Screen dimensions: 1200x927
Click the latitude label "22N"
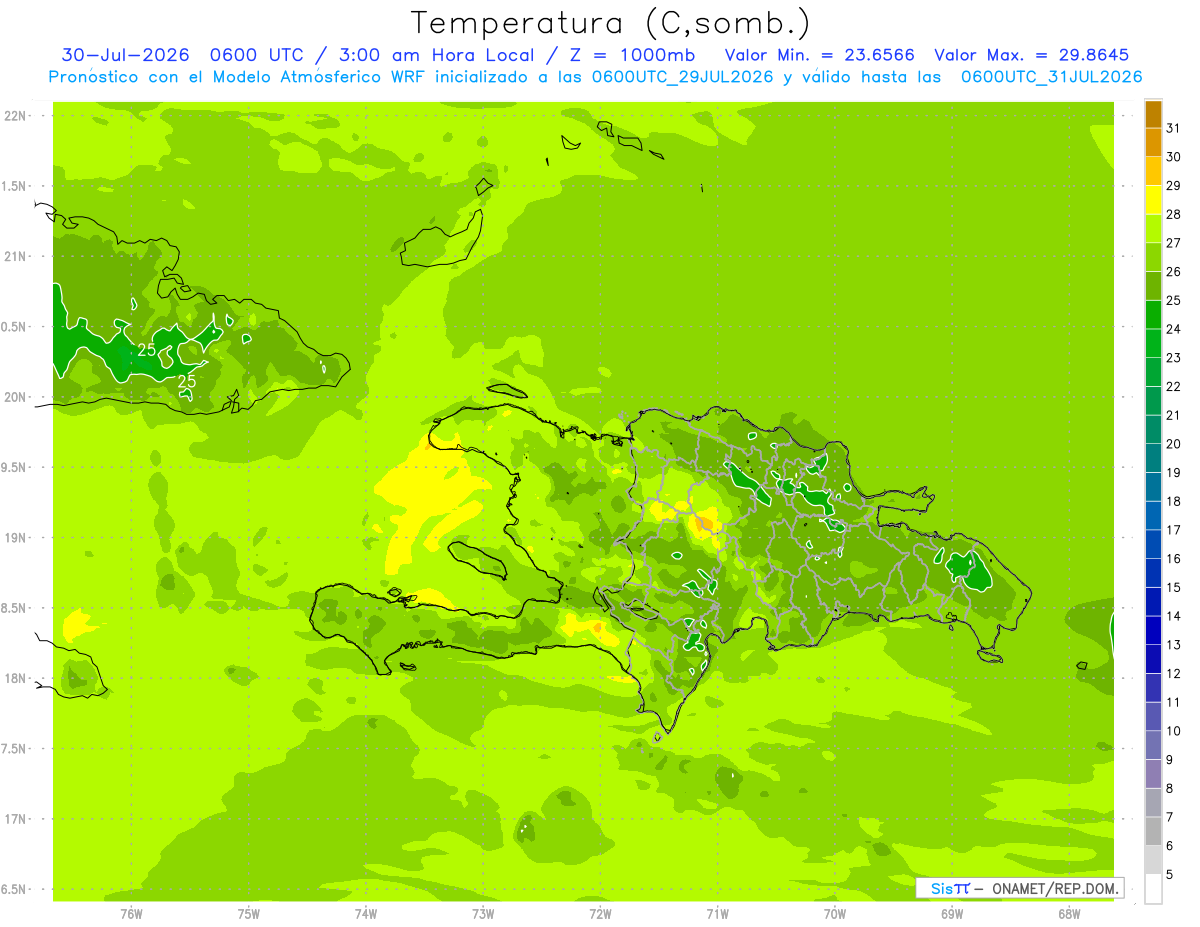(x=15, y=116)
